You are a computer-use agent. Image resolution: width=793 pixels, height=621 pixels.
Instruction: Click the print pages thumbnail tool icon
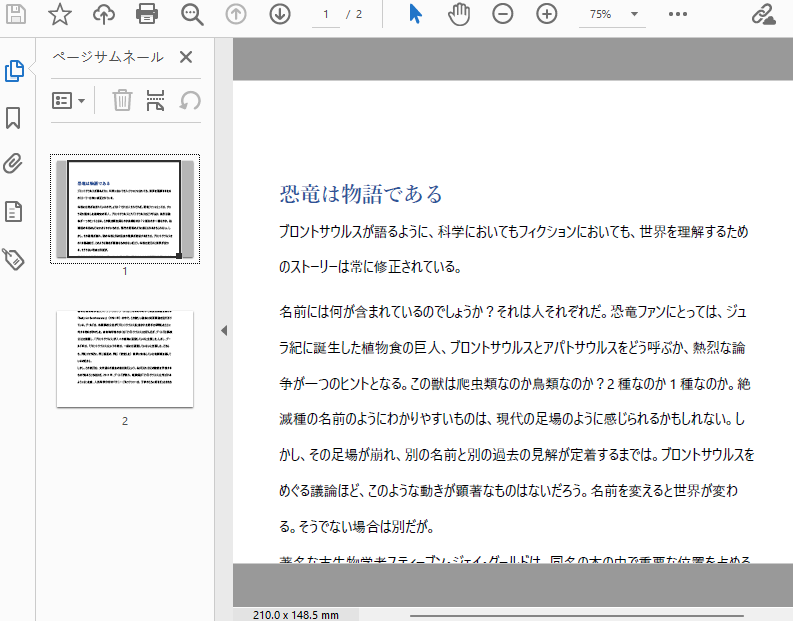point(155,100)
